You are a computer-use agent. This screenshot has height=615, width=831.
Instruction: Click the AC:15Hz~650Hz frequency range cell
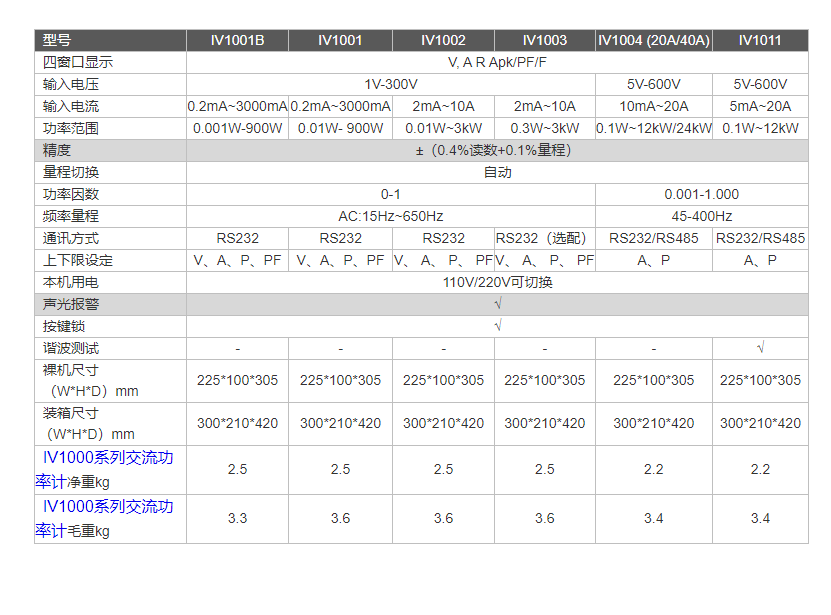tap(391, 216)
